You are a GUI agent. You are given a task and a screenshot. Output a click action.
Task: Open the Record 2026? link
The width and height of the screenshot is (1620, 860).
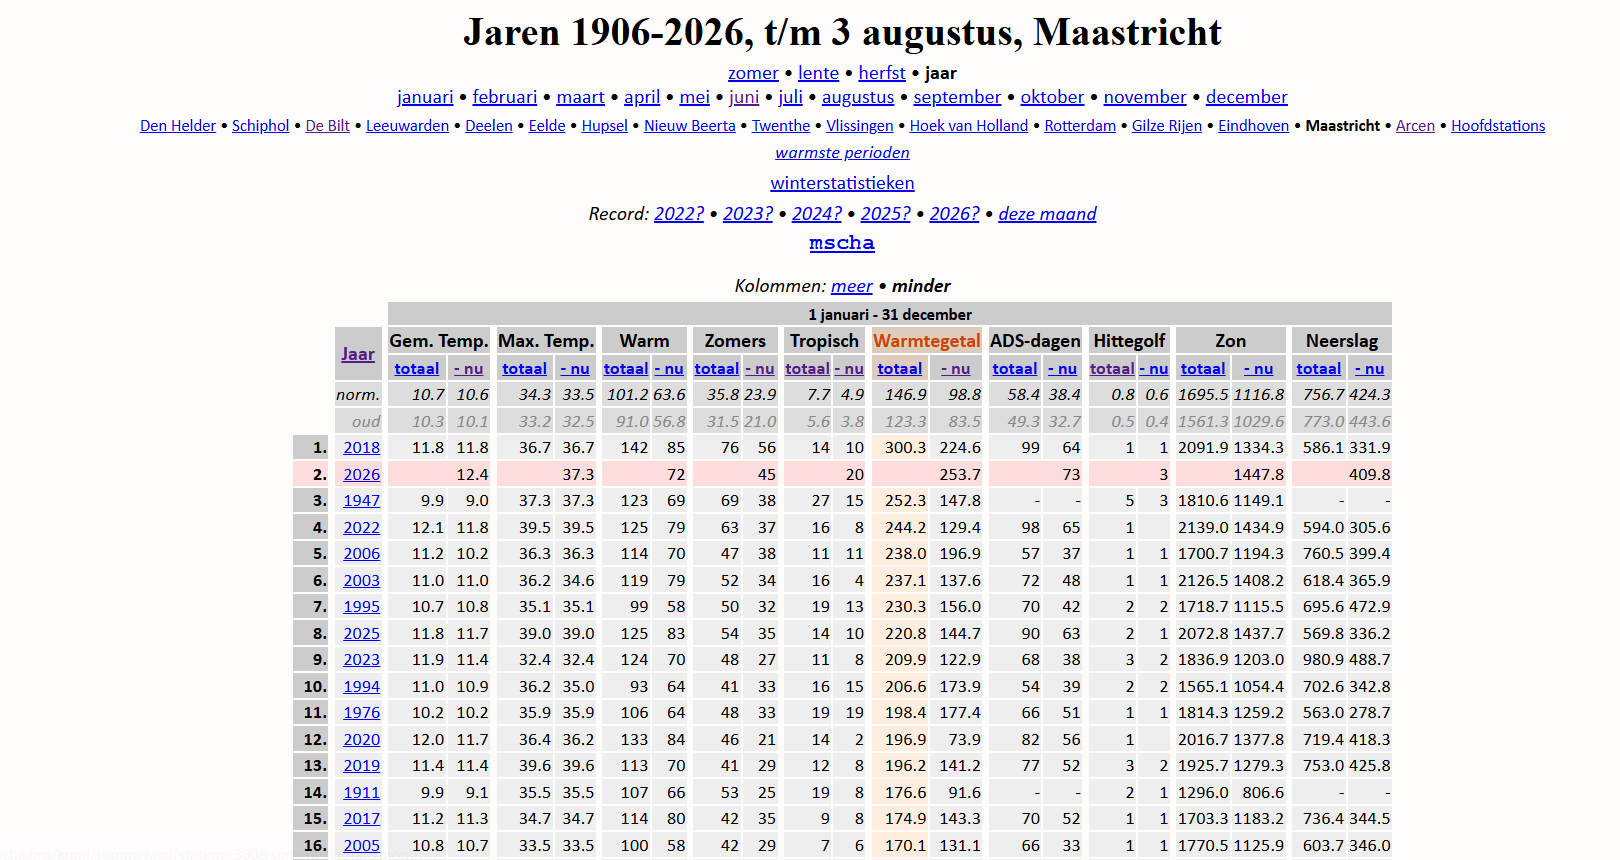(954, 214)
